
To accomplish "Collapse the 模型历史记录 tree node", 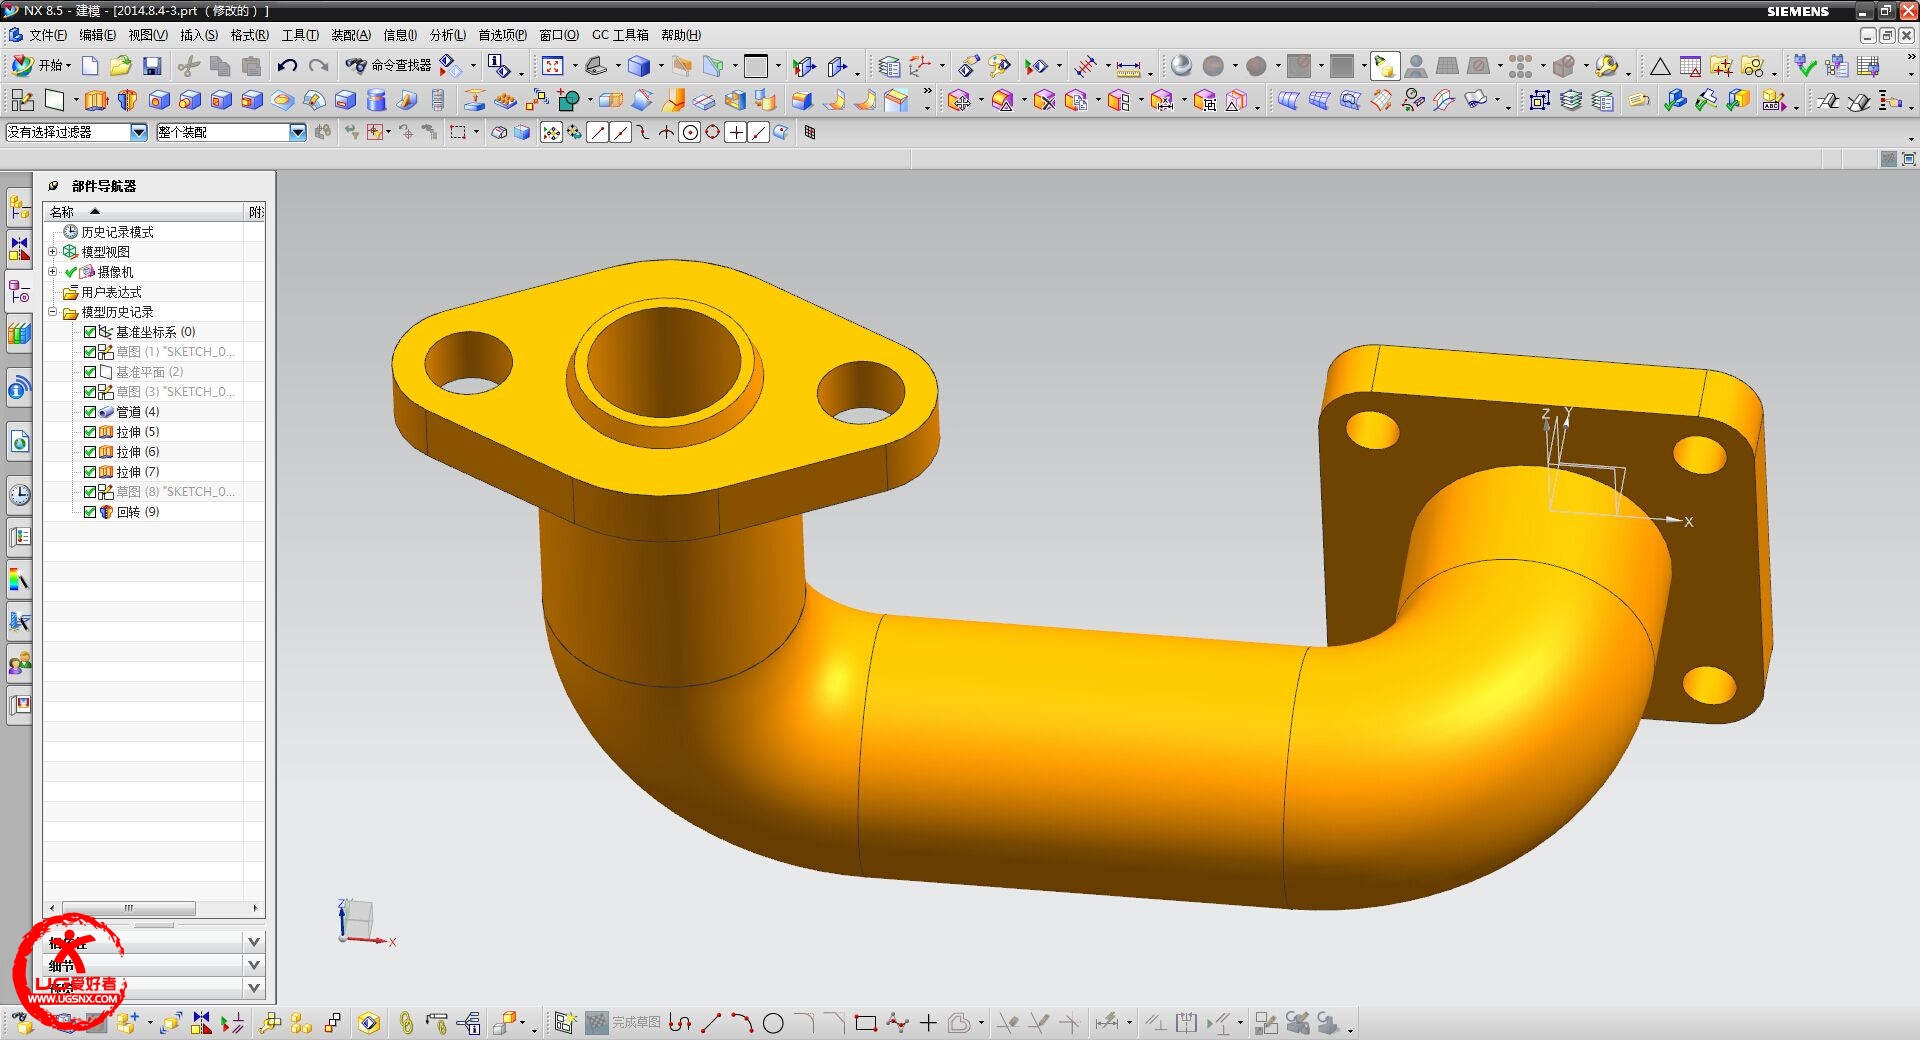I will (53, 312).
